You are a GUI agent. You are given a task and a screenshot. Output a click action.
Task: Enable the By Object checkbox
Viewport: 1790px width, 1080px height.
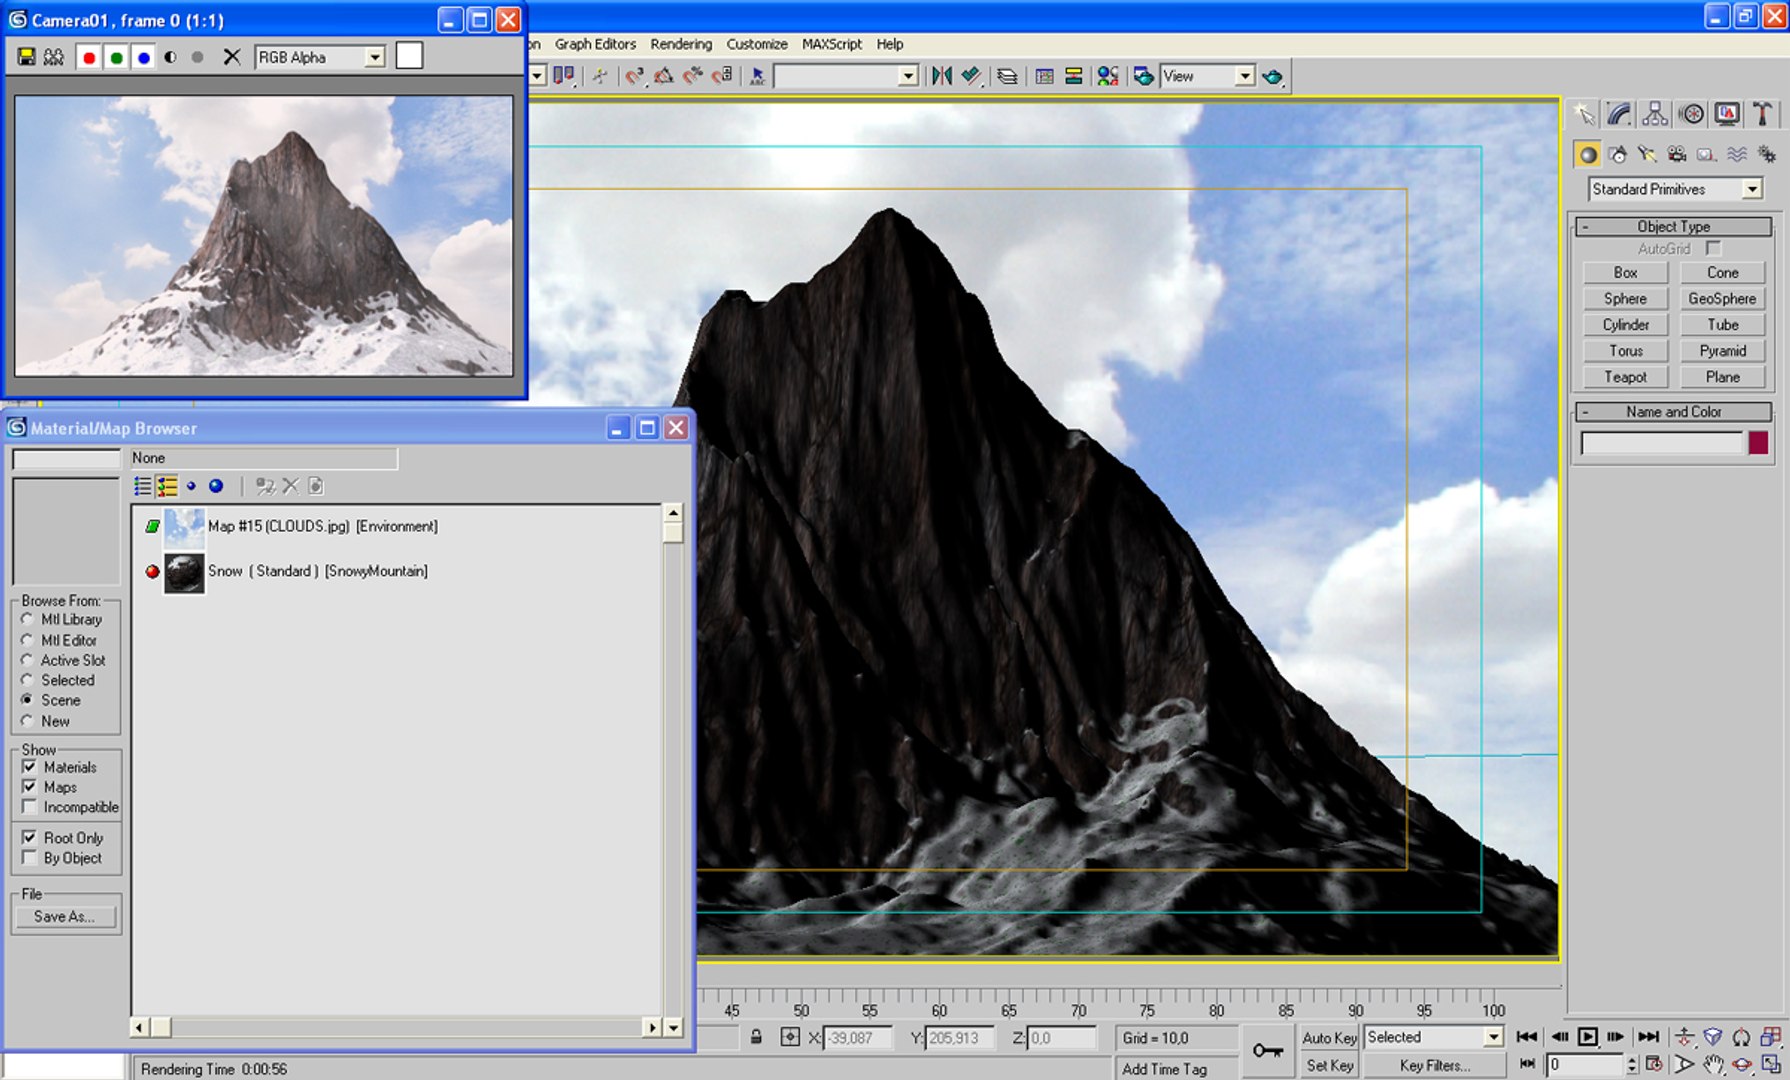tap(29, 858)
